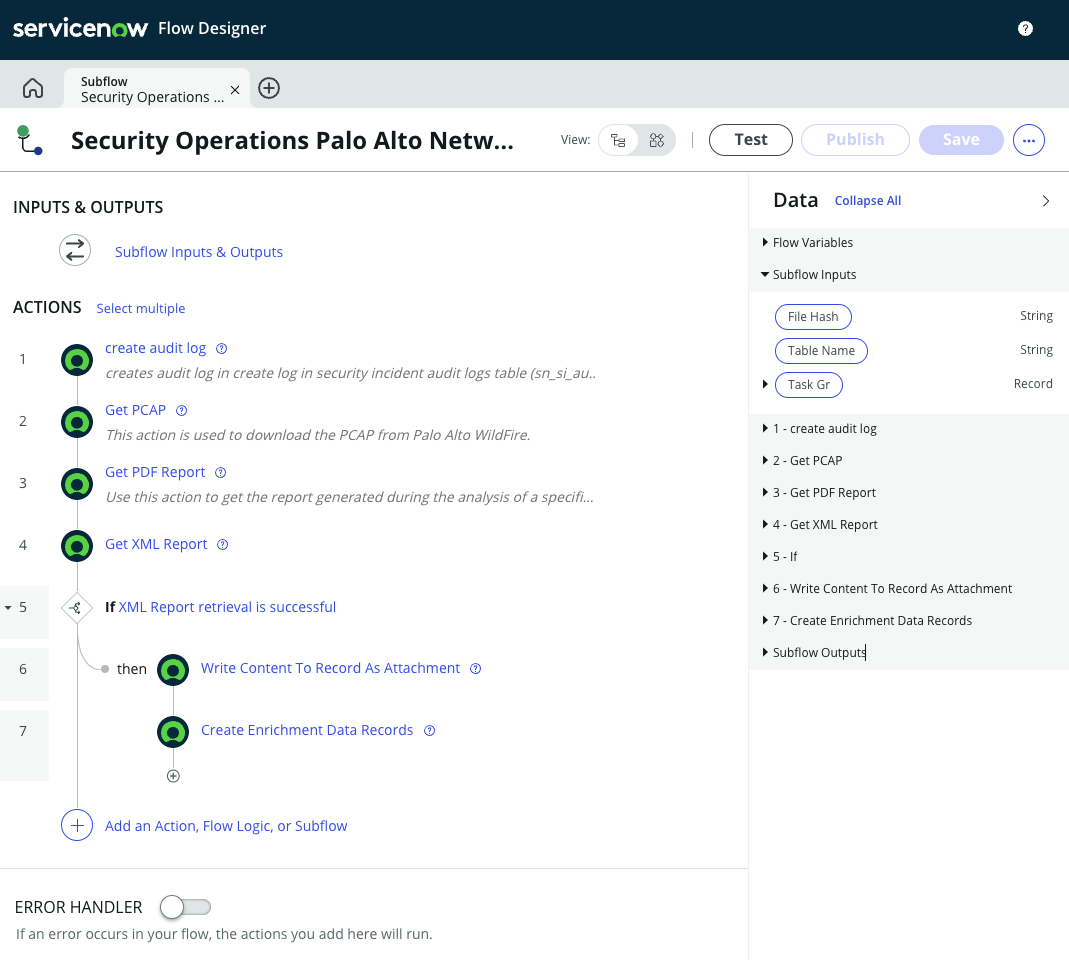Screen dimensions: 1069x960
Task: Click the Get PDF Report action icon
Action: [x=77, y=483]
